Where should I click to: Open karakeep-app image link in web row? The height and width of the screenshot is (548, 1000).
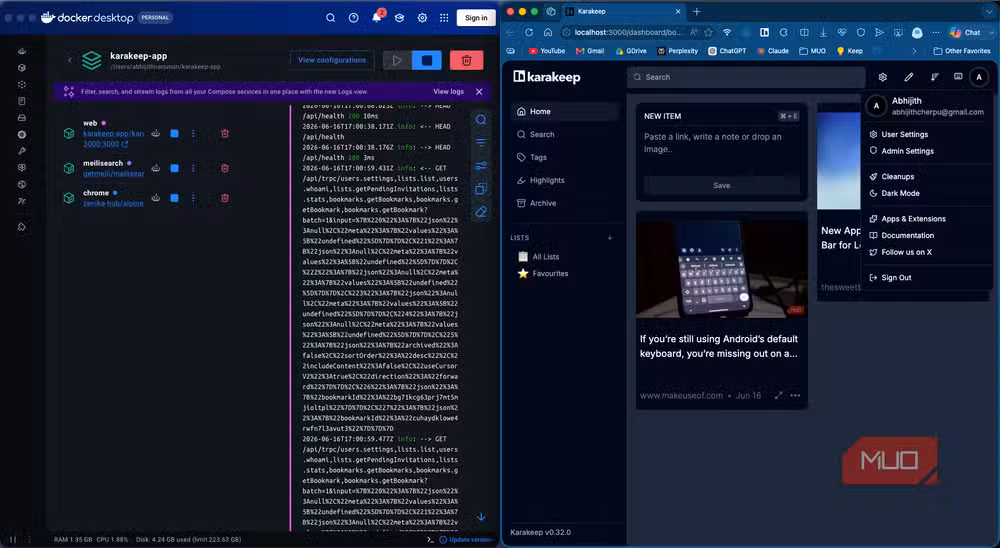[x=114, y=134]
